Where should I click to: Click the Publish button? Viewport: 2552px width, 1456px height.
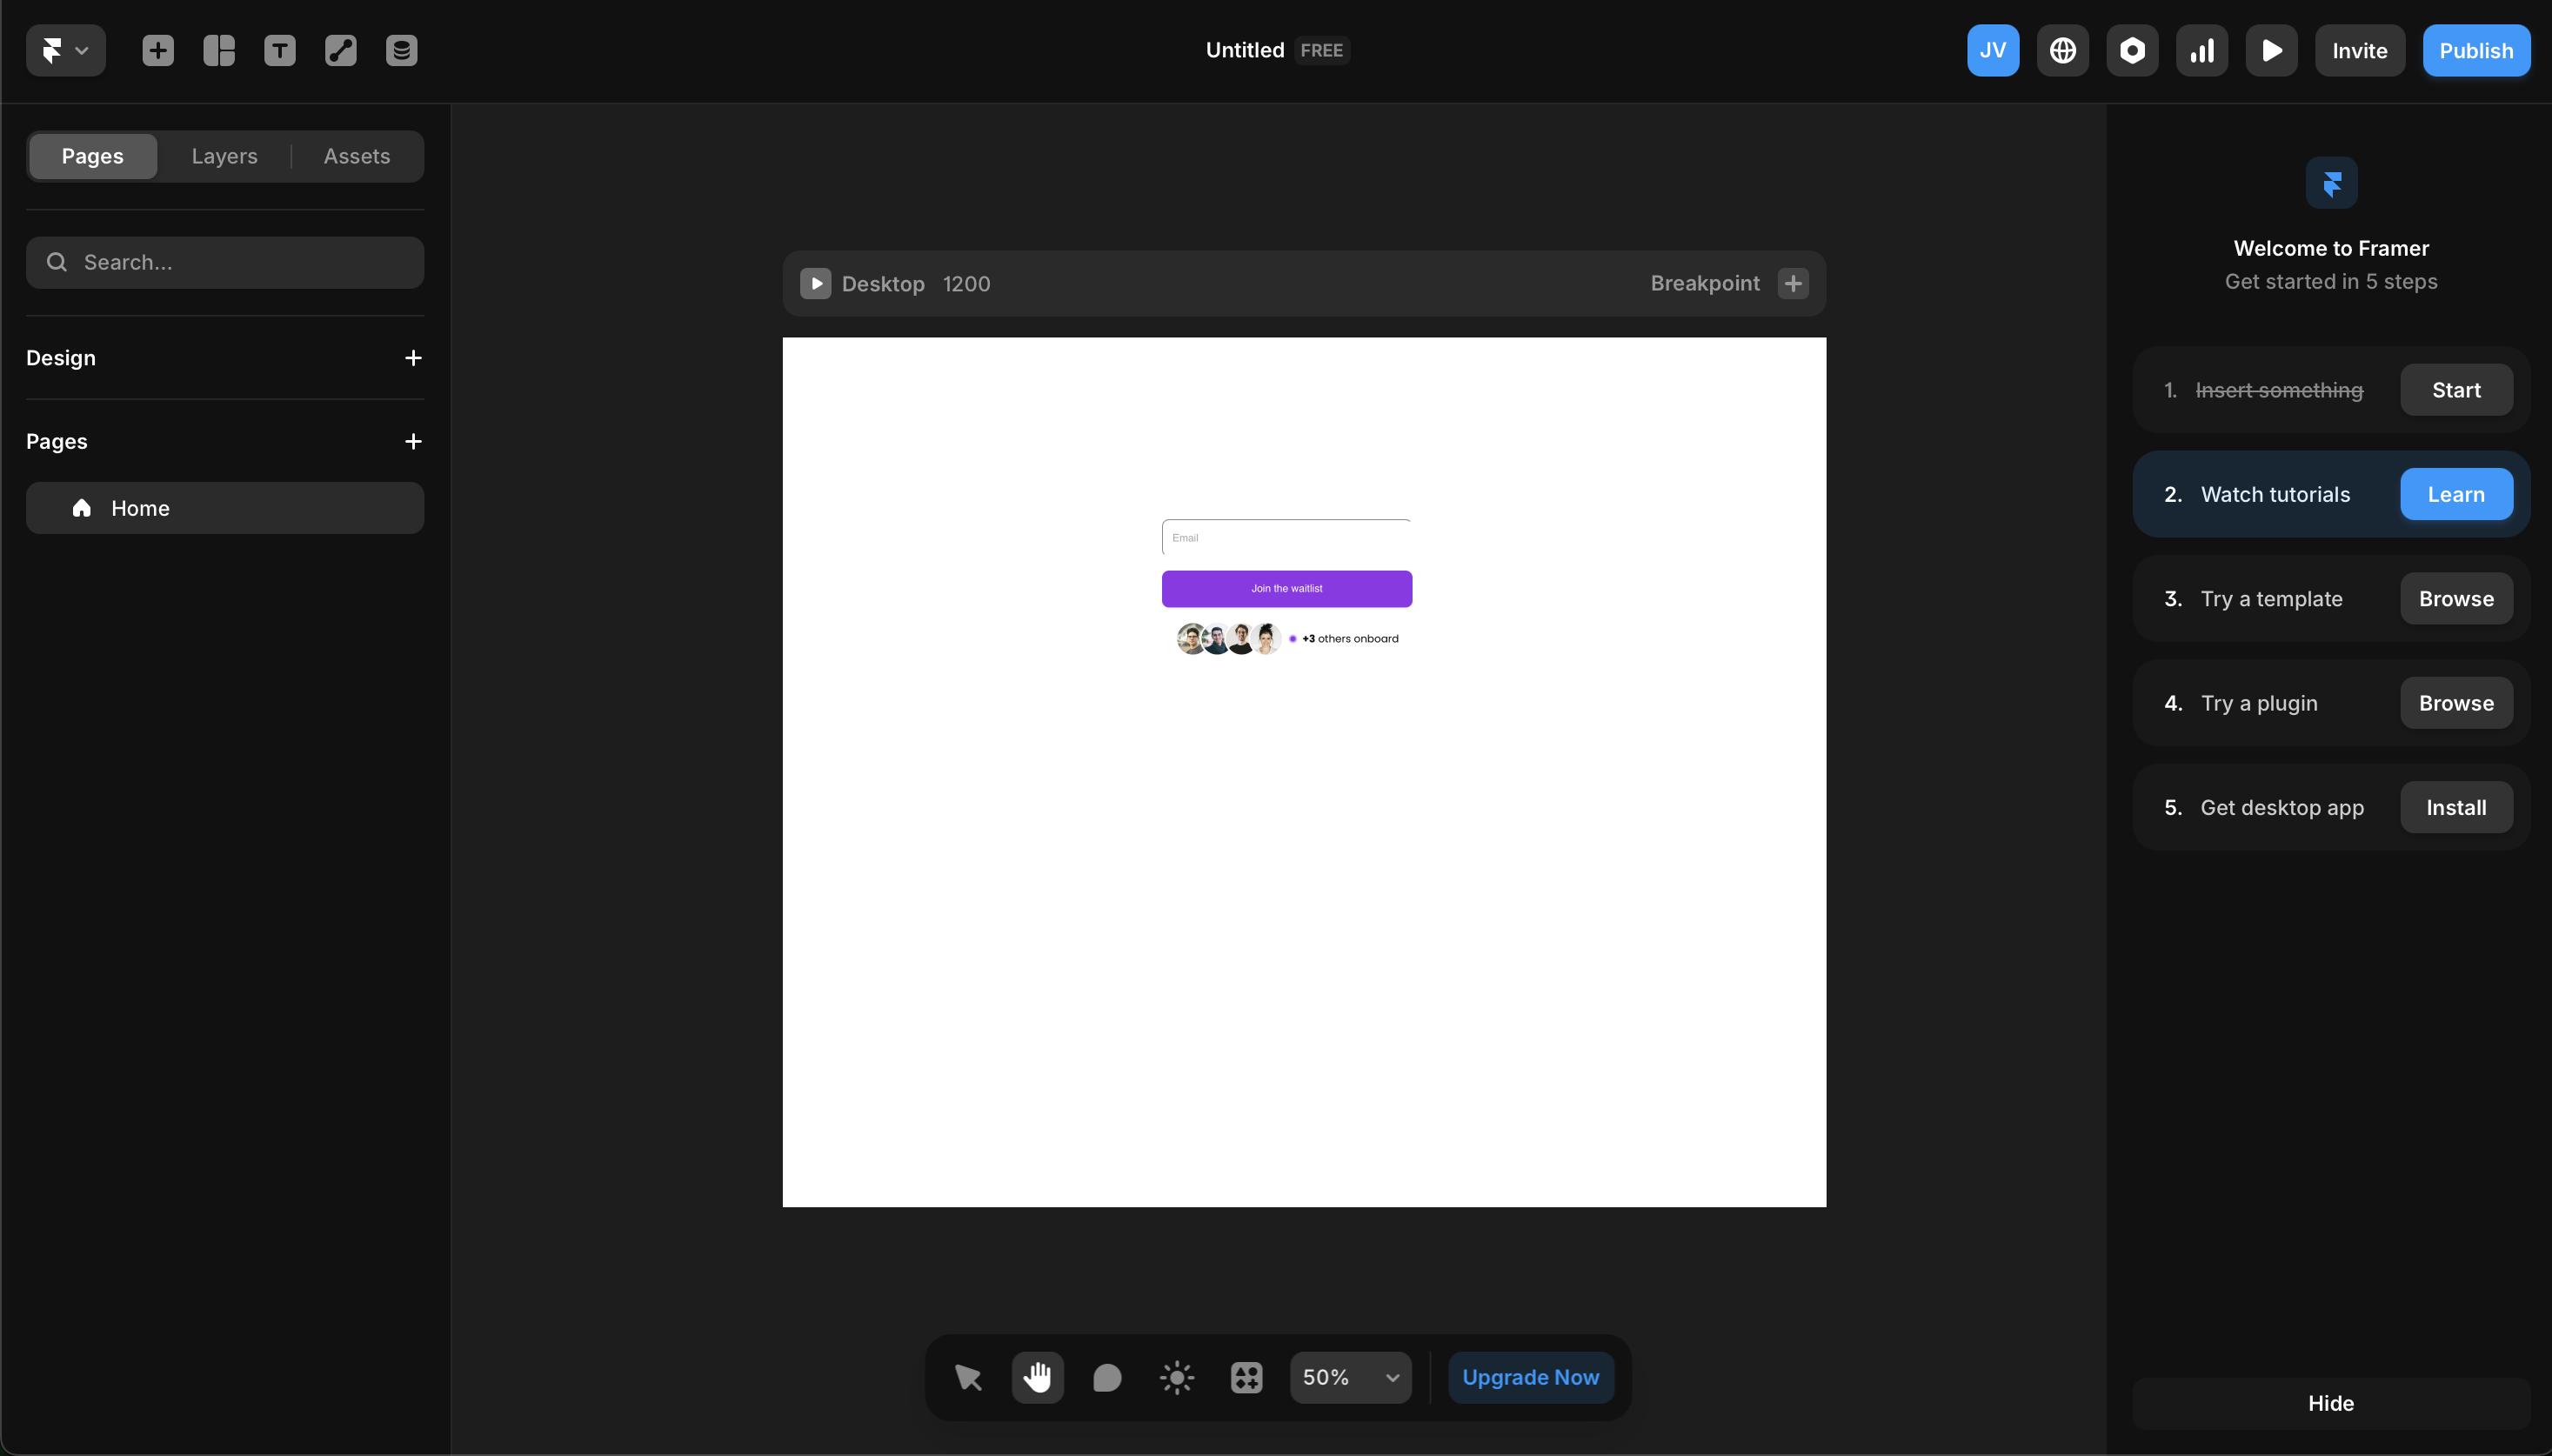(x=2477, y=50)
